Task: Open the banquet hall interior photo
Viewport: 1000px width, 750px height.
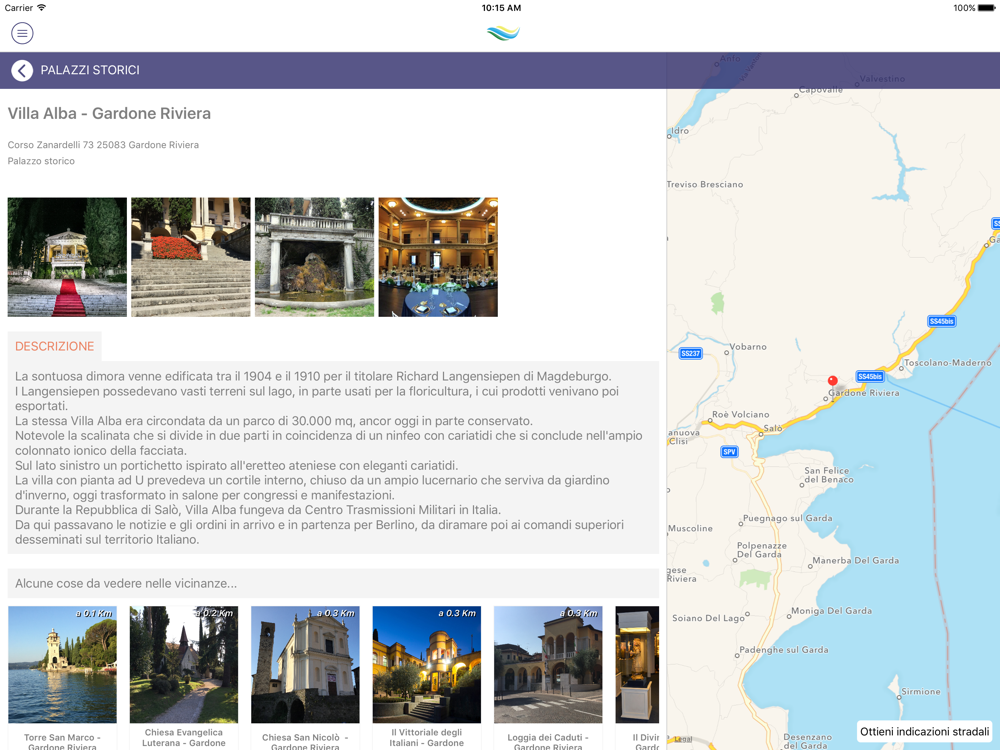Action: [438, 257]
